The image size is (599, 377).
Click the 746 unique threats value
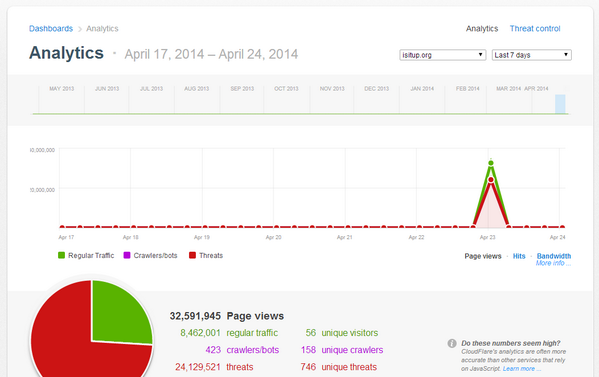coord(308,367)
